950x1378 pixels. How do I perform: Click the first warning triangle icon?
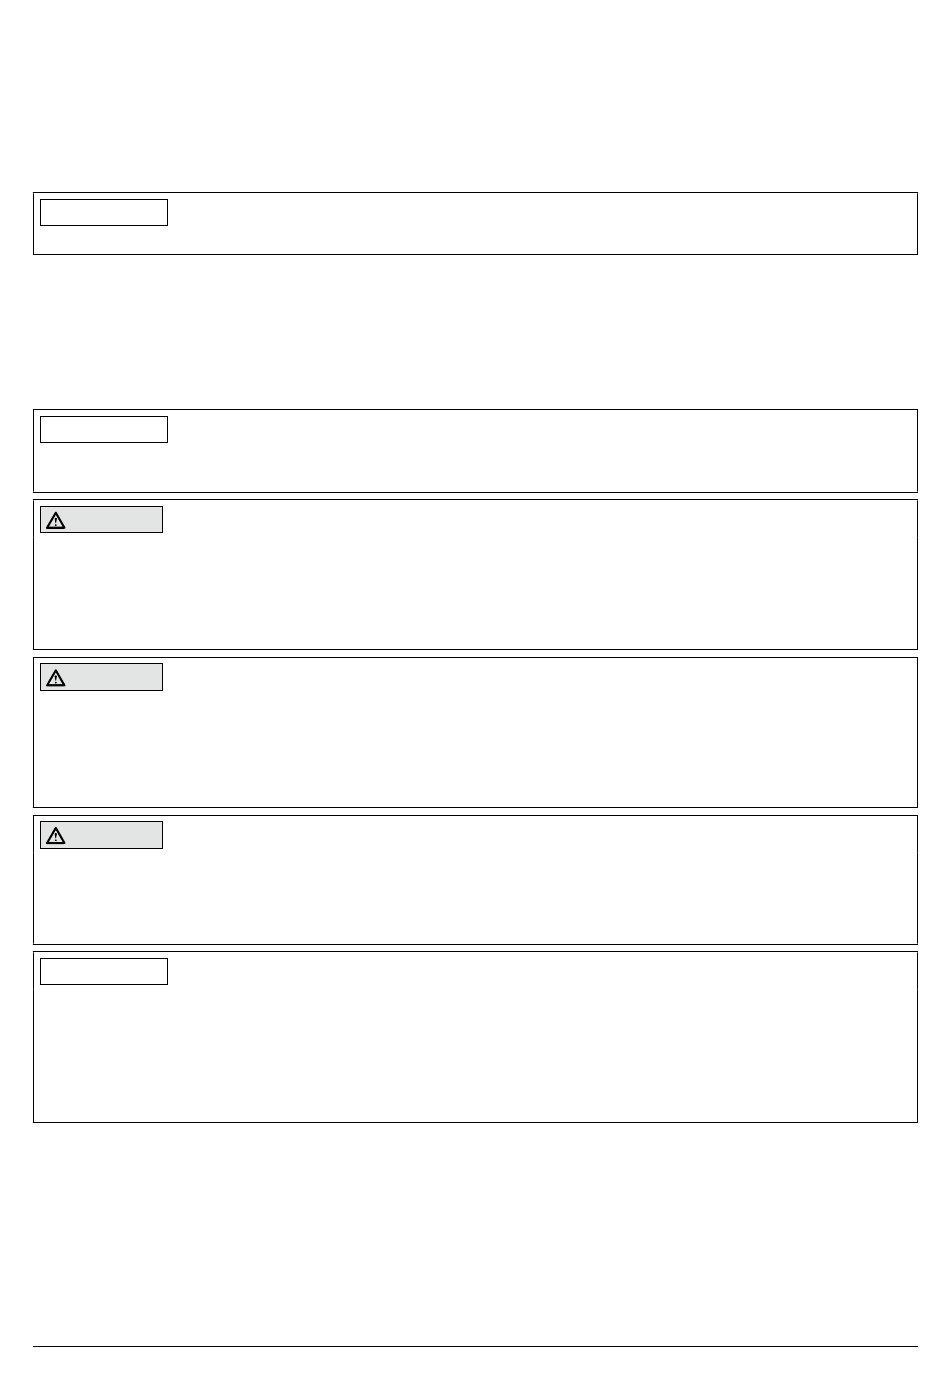[56, 520]
